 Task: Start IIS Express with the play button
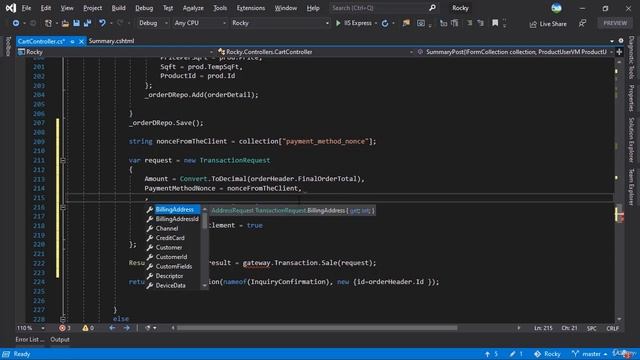click(x=338, y=23)
